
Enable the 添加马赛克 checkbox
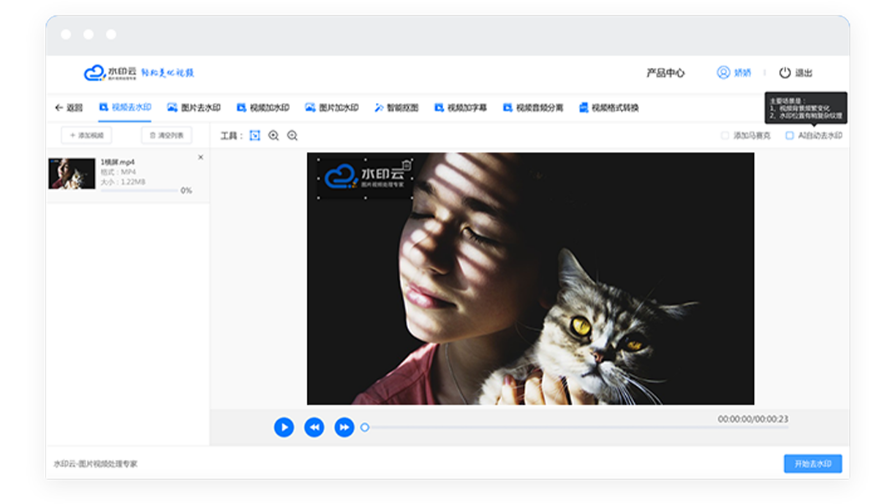[725, 135]
